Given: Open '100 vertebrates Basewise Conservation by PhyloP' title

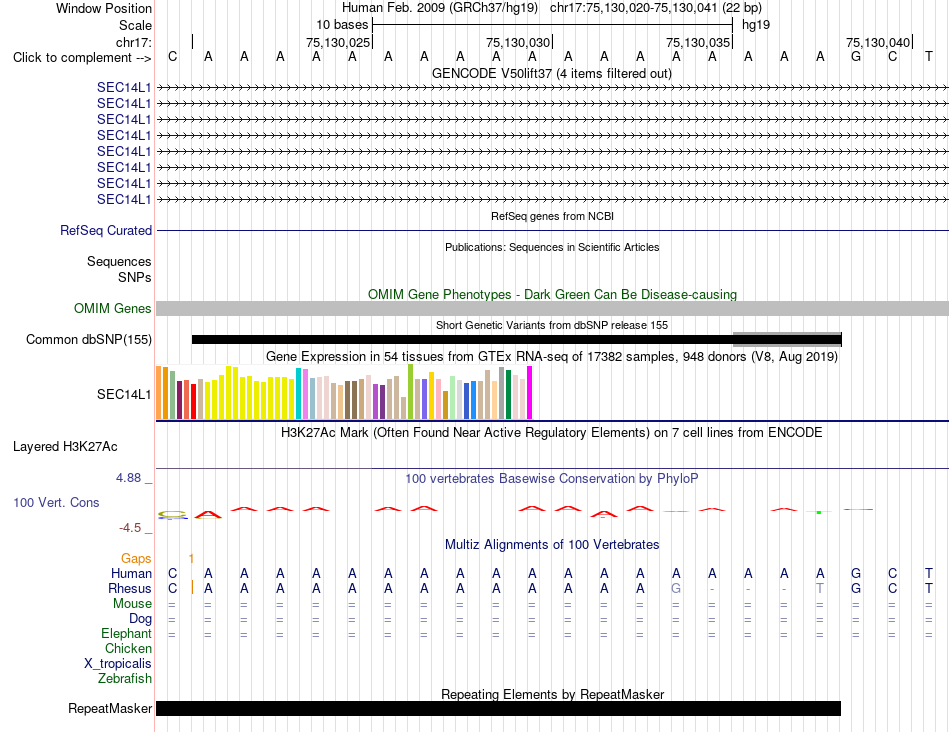Looking at the screenshot, I should tap(552, 479).
